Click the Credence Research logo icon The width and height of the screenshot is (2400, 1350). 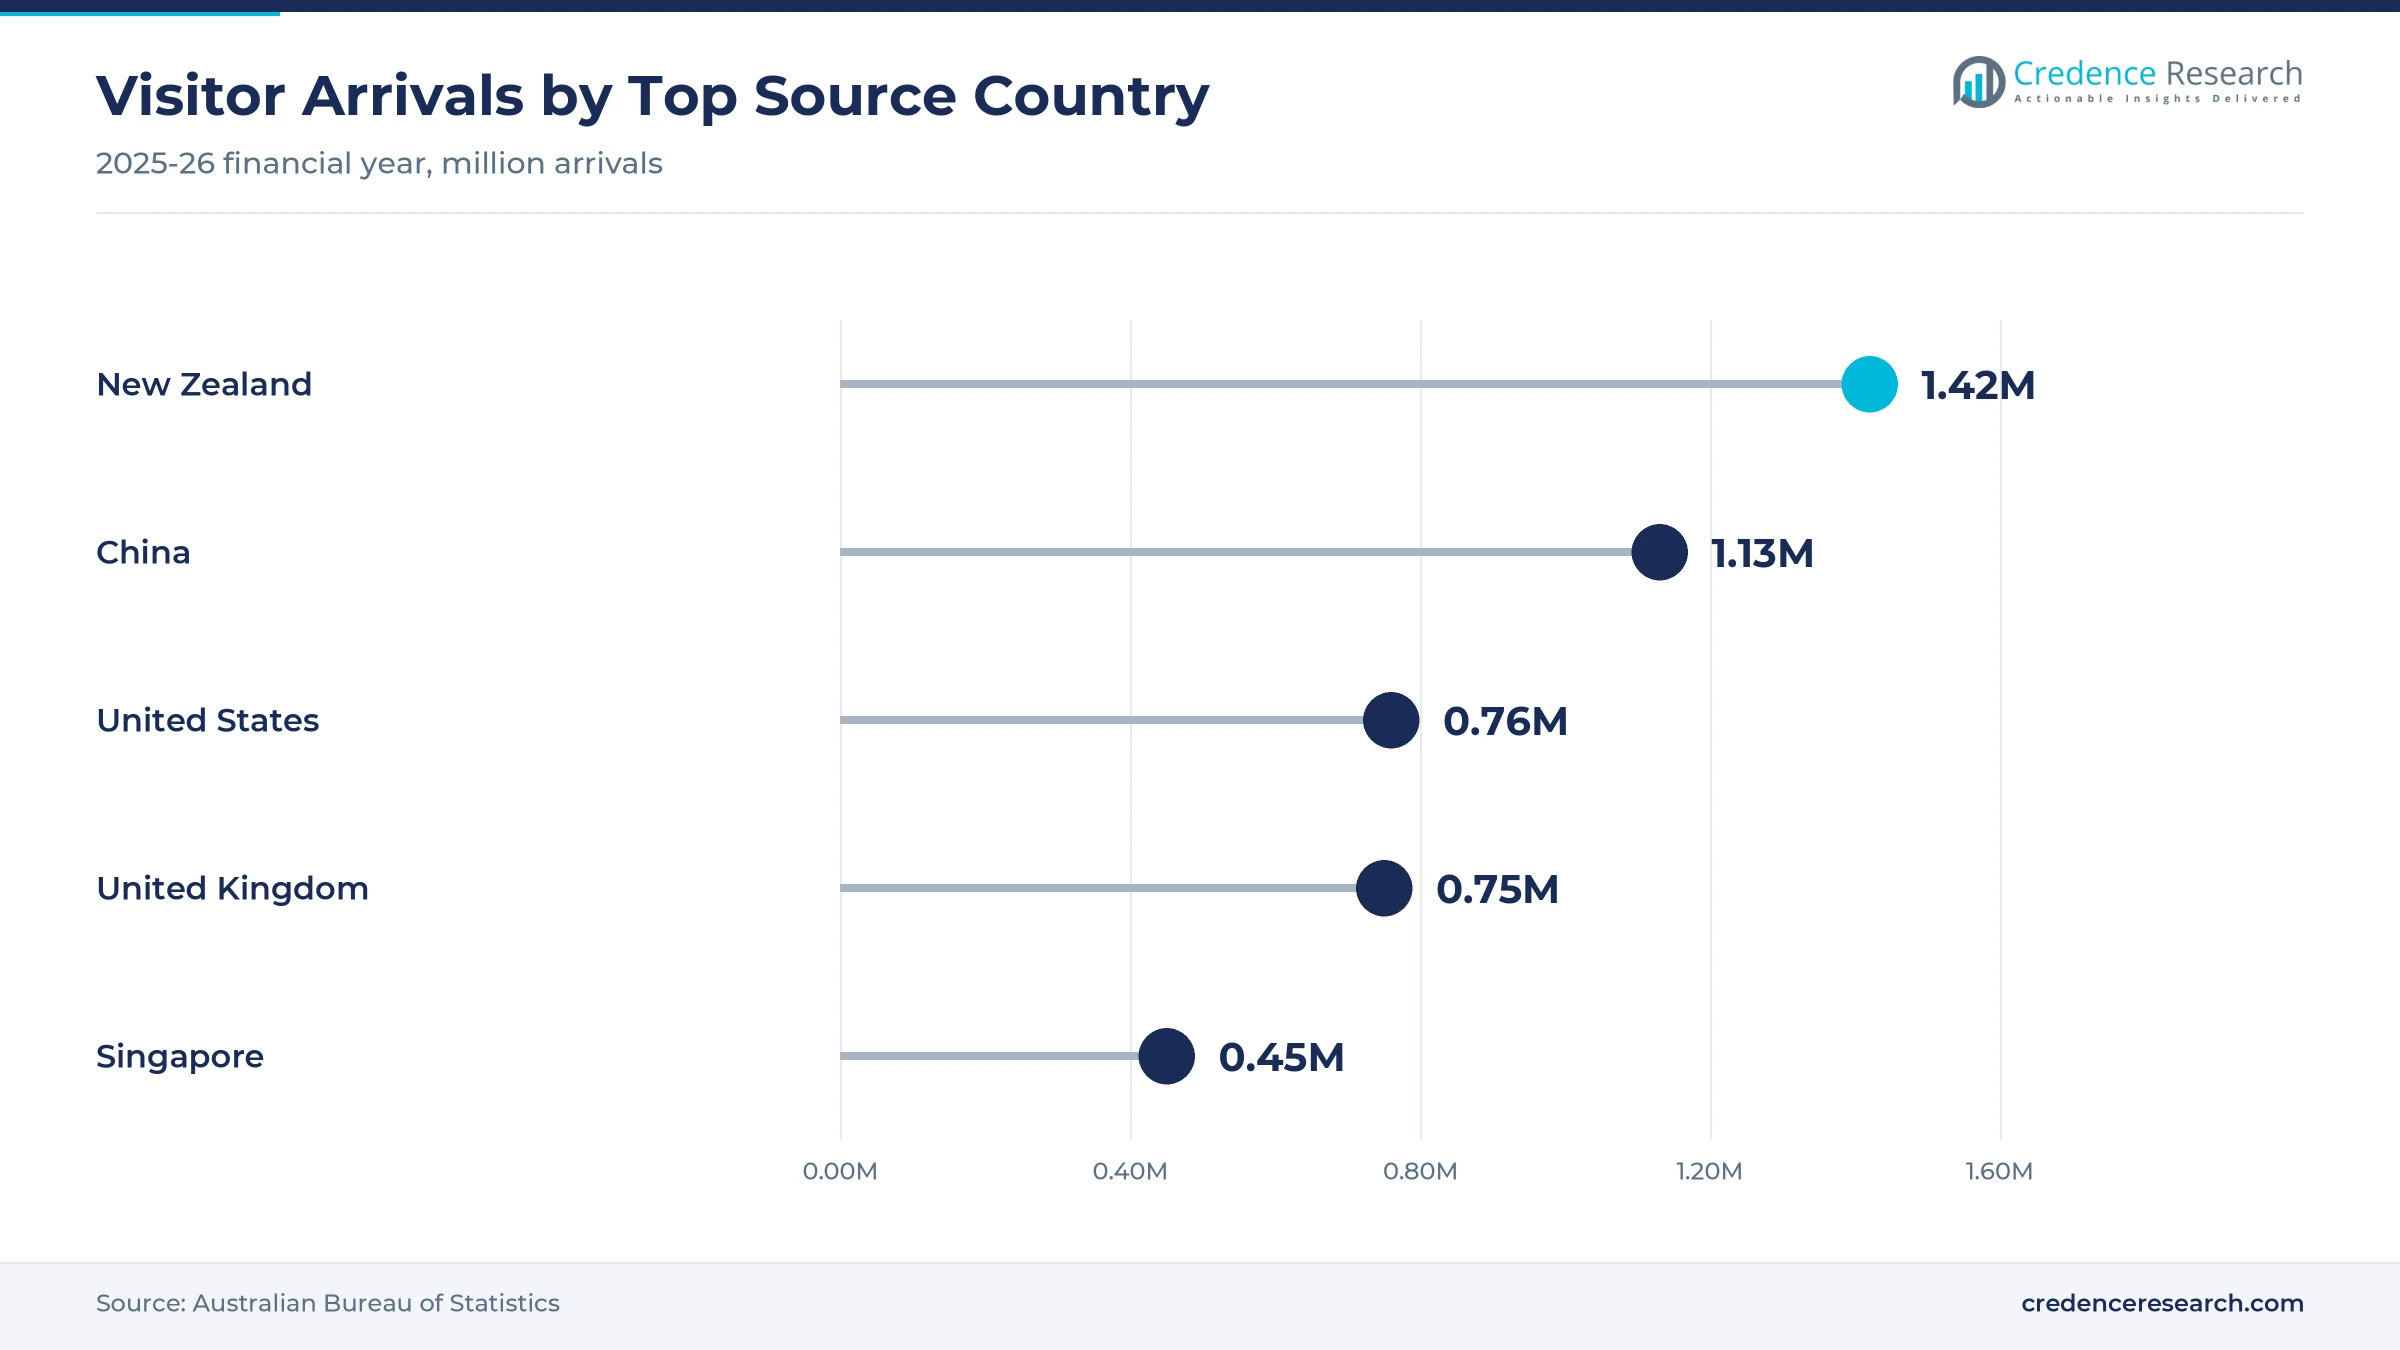[x=1978, y=82]
